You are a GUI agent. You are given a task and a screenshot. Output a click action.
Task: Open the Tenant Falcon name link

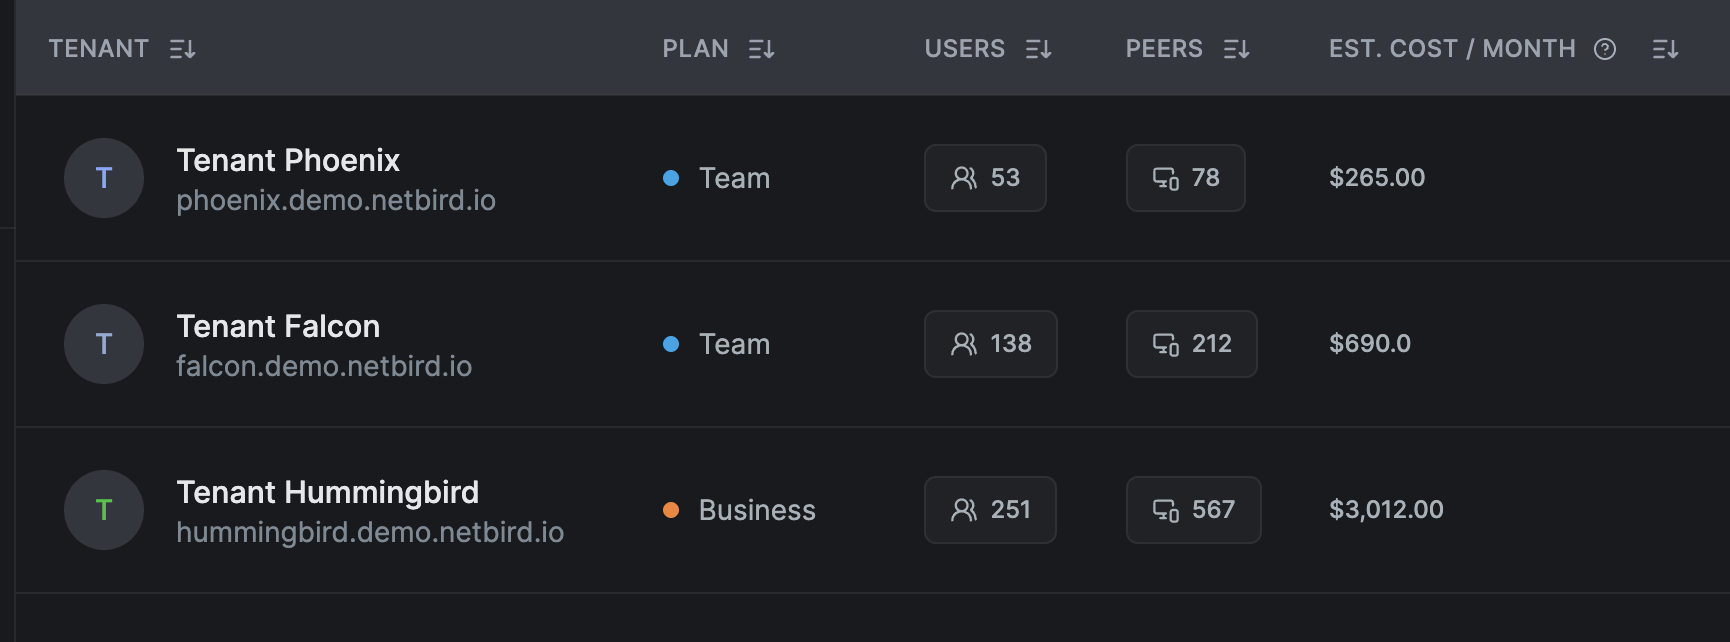click(278, 326)
